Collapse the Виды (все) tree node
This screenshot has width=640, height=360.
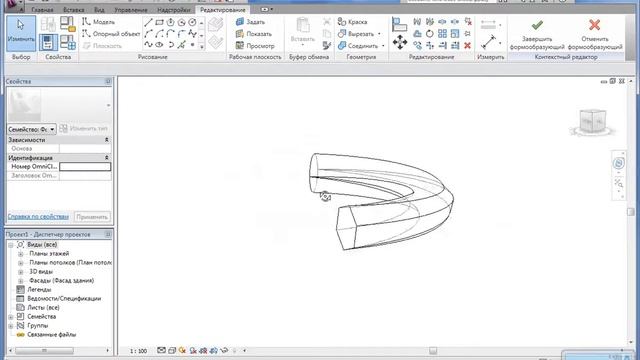[11, 245]
